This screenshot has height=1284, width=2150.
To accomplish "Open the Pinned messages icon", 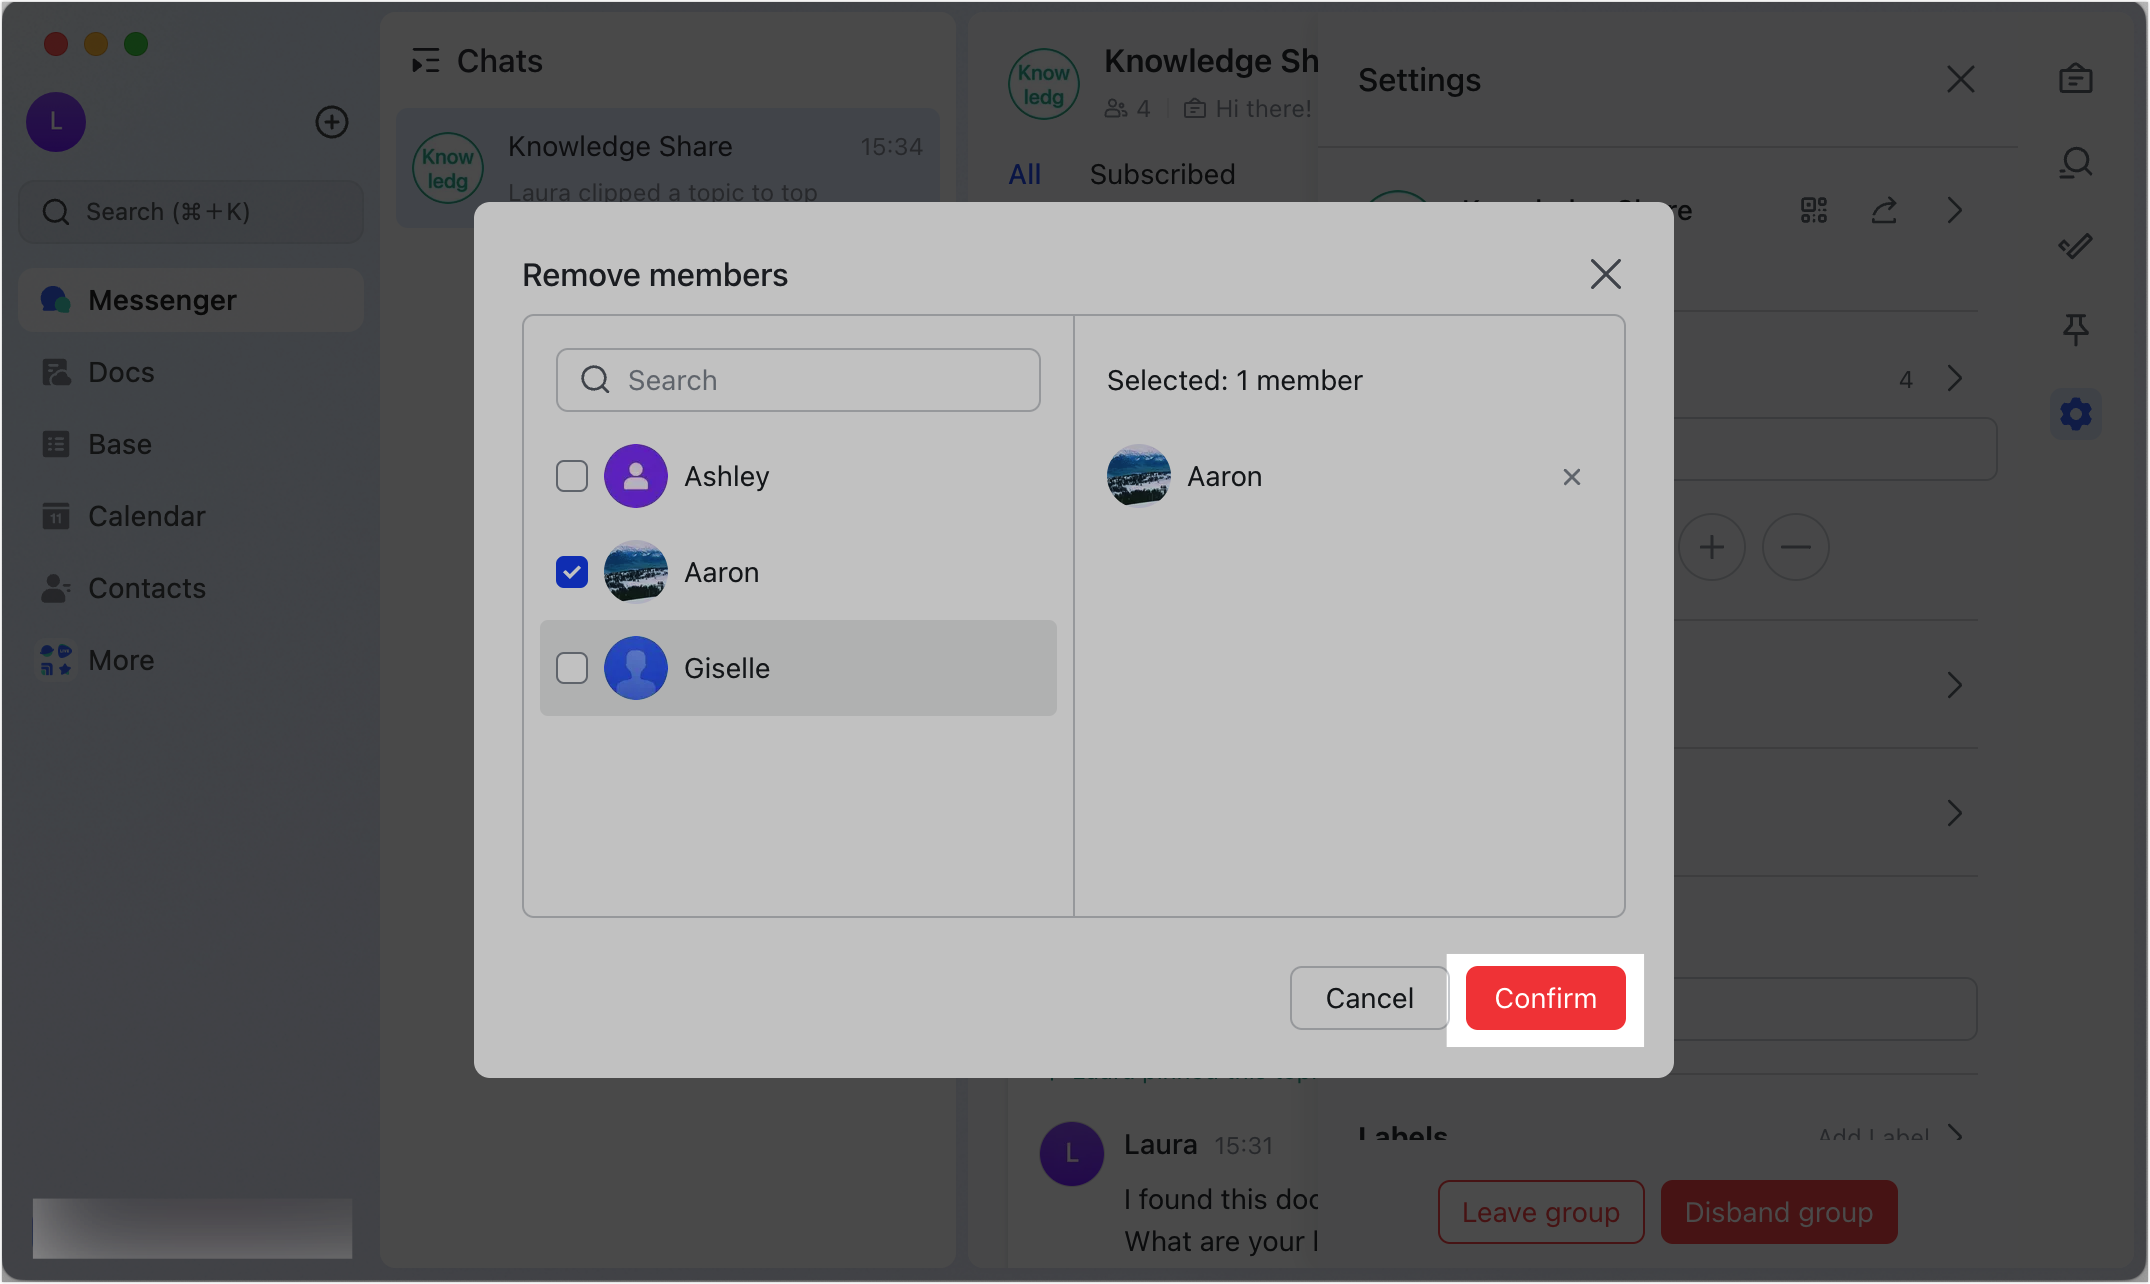I will [2076, 329].
